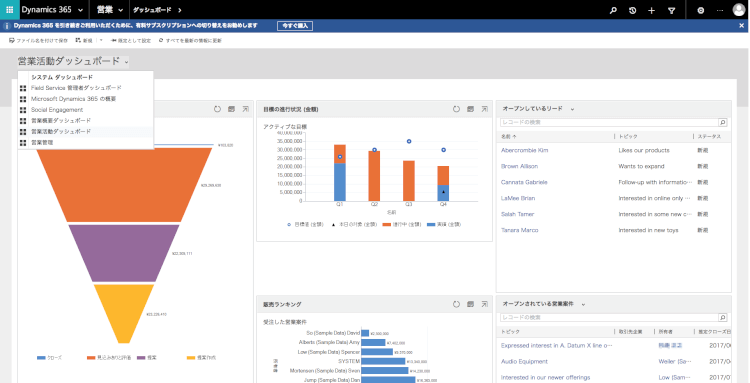The width and height of the screenshot is (750, 383).
Task: Enlarge the 目標の進行状況 chart
Action: (x=485, y=109)
